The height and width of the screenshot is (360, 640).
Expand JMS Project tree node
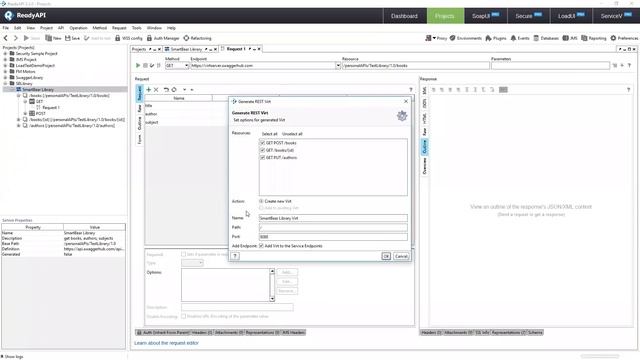pos(5,60)
